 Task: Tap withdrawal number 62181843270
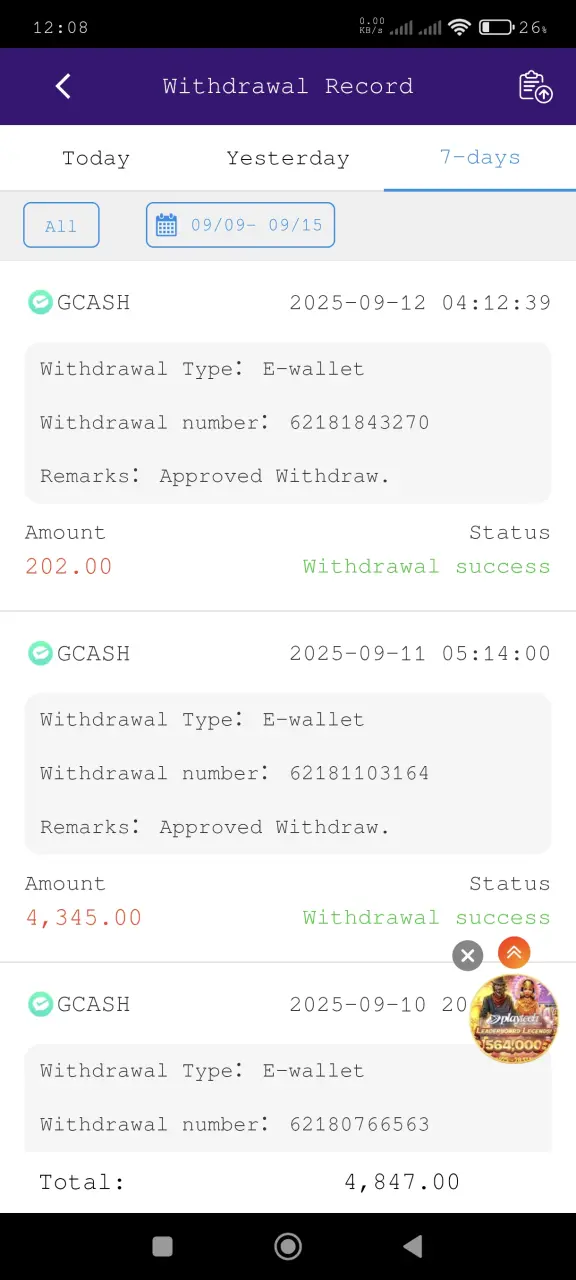360,422
